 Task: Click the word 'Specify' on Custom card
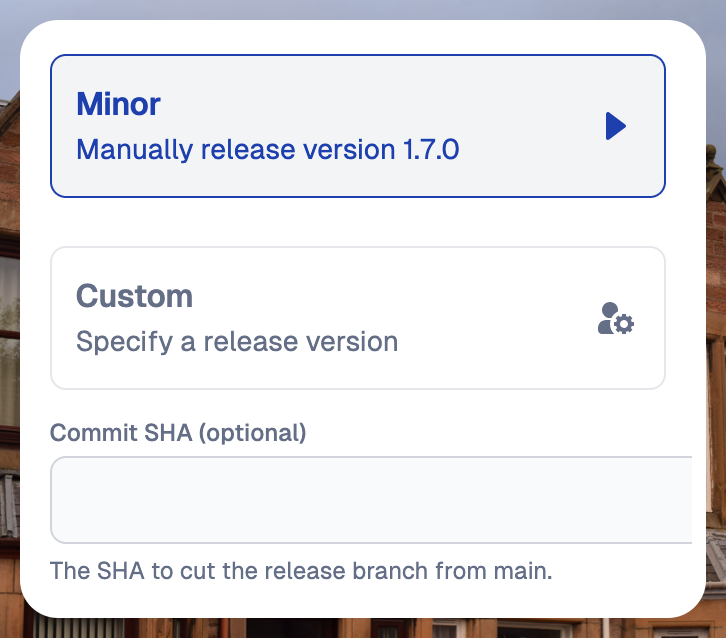tap(112, 342)
